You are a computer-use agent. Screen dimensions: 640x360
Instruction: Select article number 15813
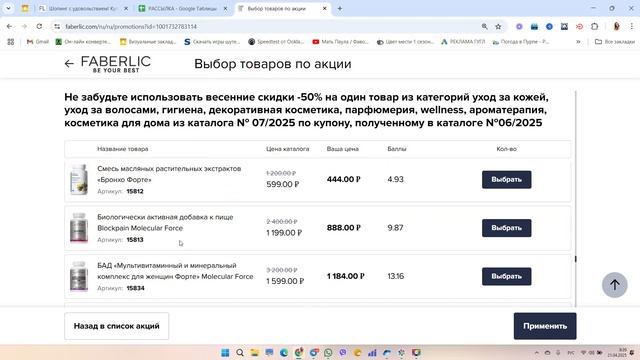[x=135, y=240]
